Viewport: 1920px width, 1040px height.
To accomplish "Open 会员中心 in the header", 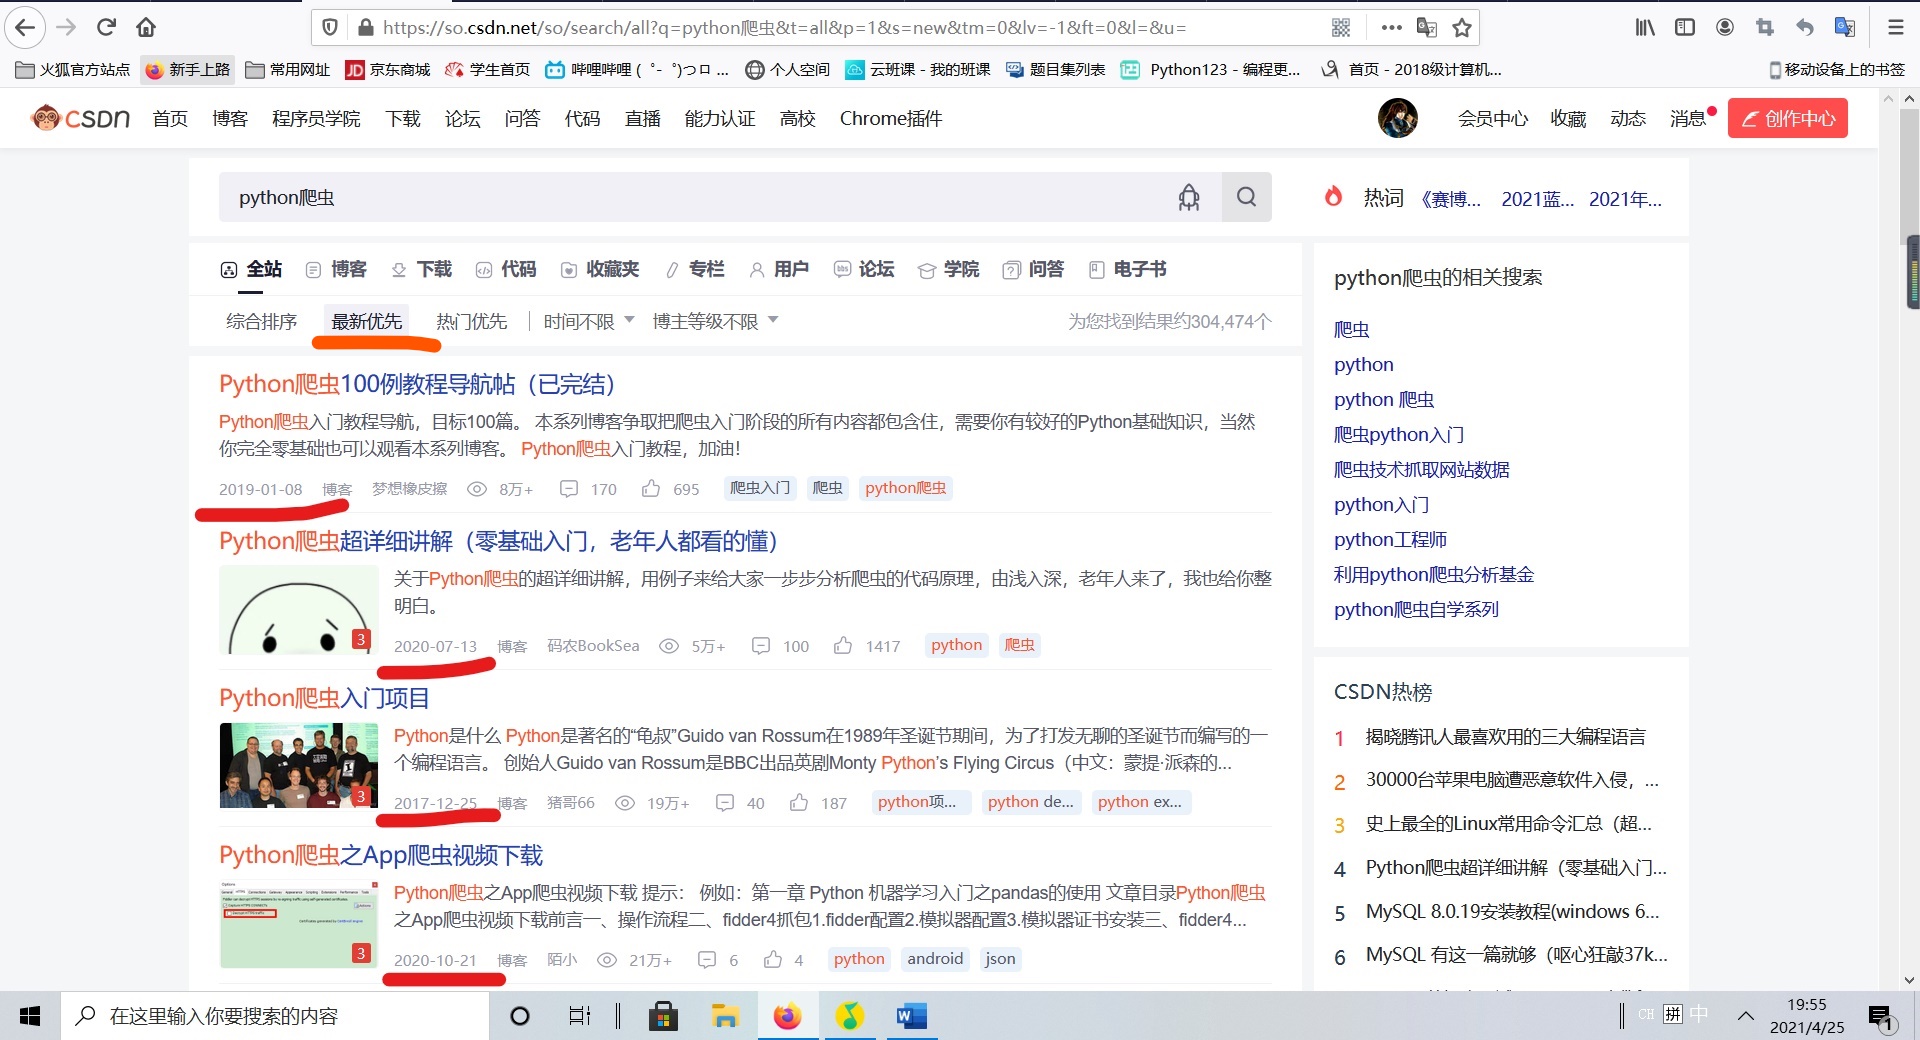I will click(1493, 118).
